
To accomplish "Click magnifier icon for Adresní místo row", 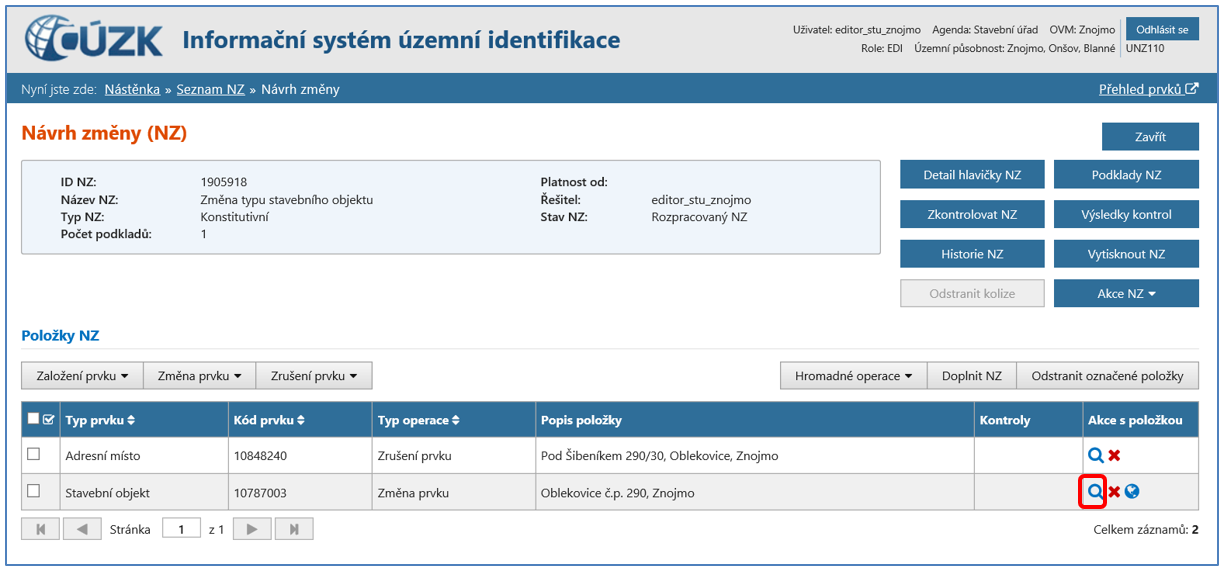I will click(1095, 455).
